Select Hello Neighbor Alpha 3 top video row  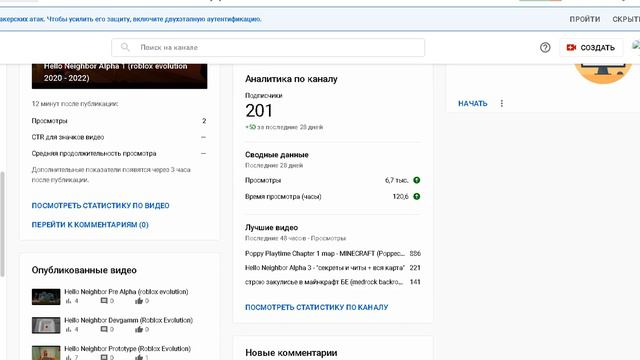[333, 267]
